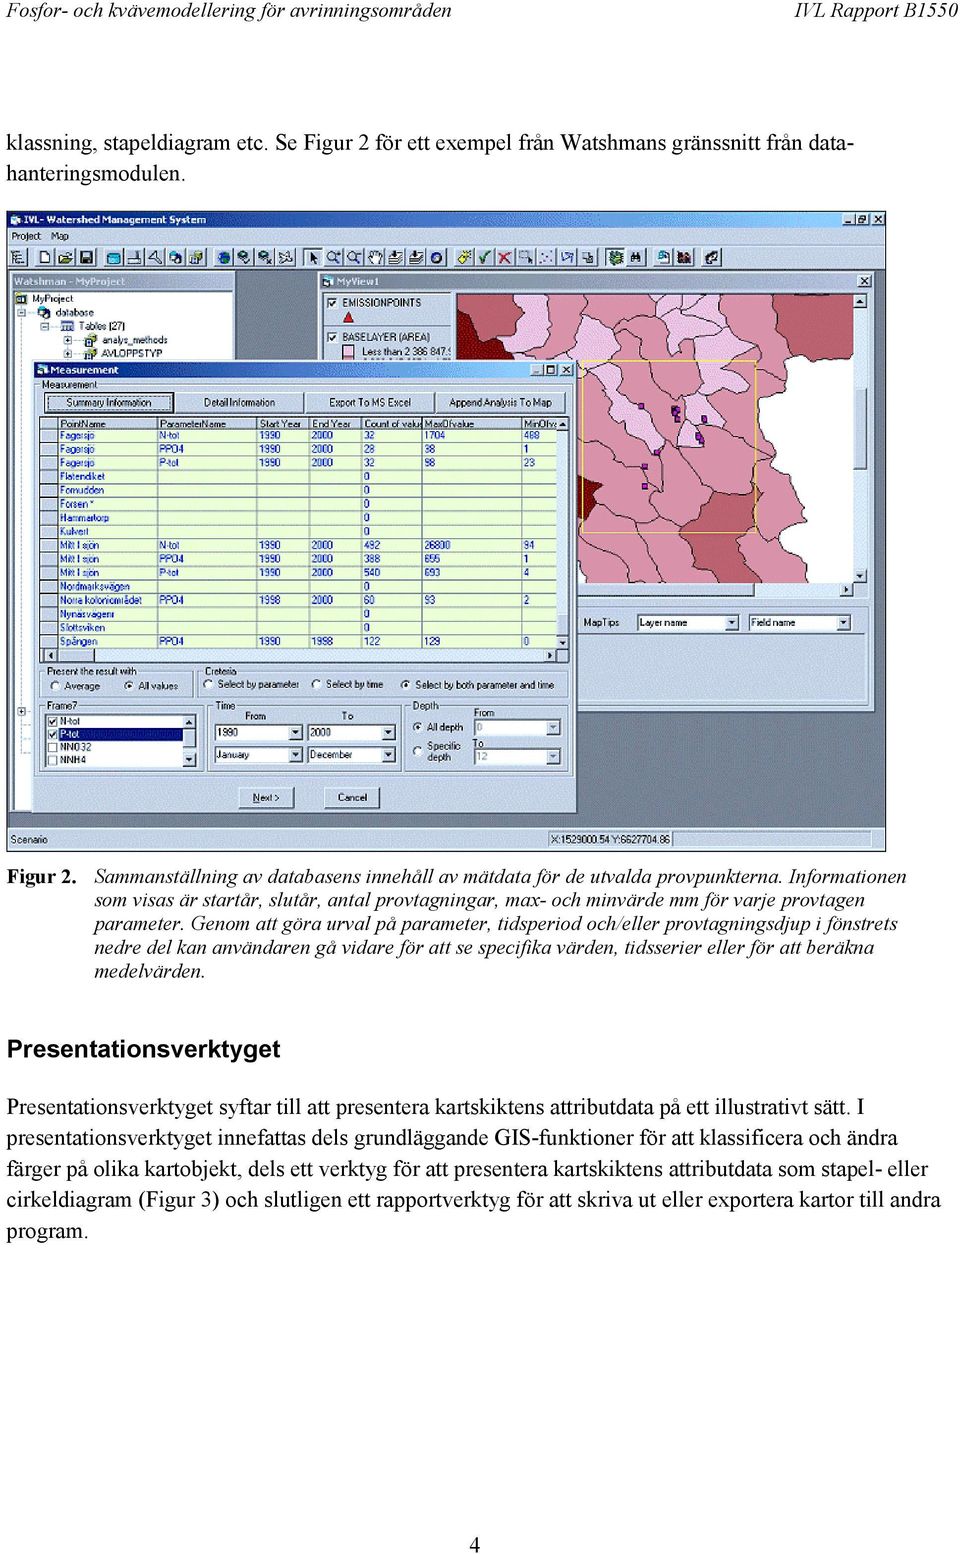
Task: Click the leftmost toolbar icon before New
Action: click(x=18, y=257)
